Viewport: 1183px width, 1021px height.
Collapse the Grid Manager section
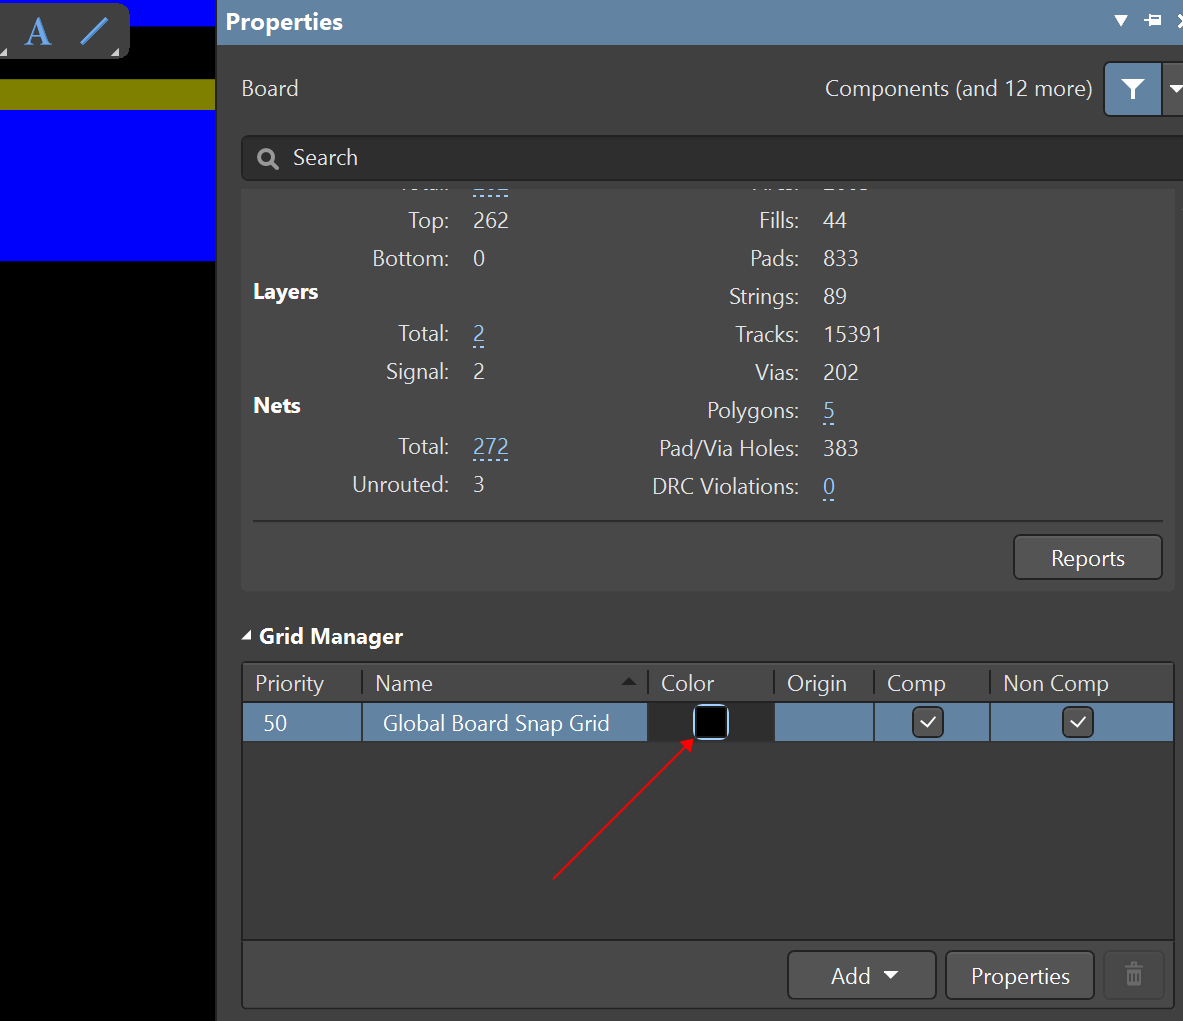point(247,636)
